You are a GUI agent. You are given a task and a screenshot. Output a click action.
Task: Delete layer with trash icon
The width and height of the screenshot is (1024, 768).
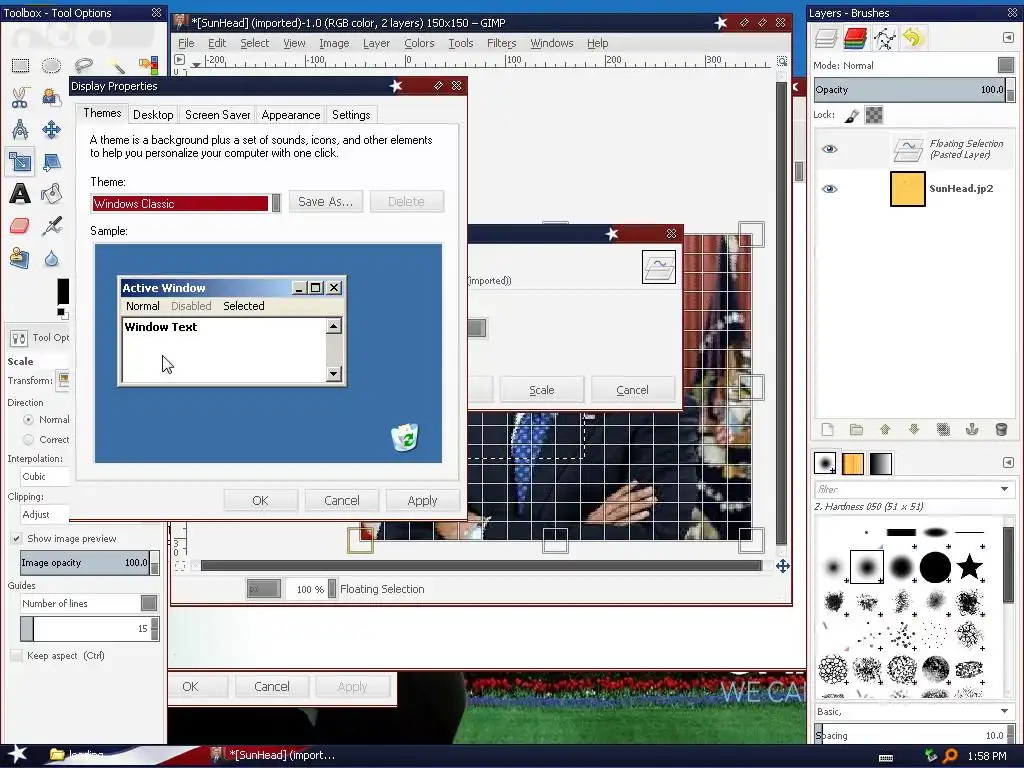tap(1001, 429)
